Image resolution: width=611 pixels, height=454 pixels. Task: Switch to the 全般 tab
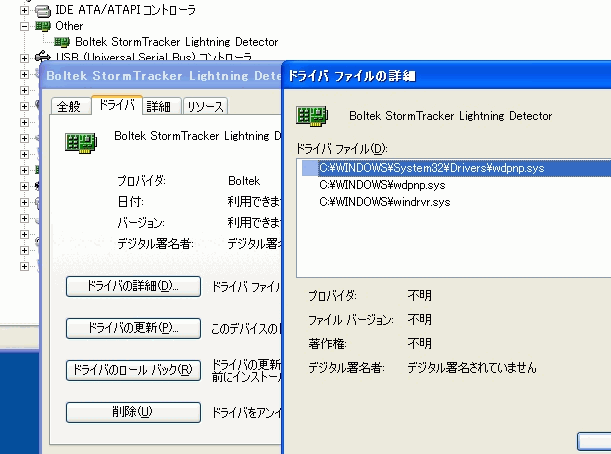point(69,106)
